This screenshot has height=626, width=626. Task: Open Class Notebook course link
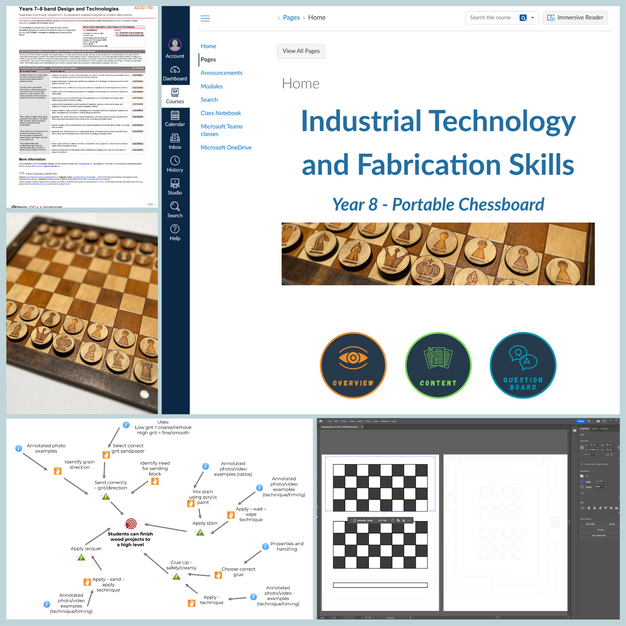tap(221, 113)
